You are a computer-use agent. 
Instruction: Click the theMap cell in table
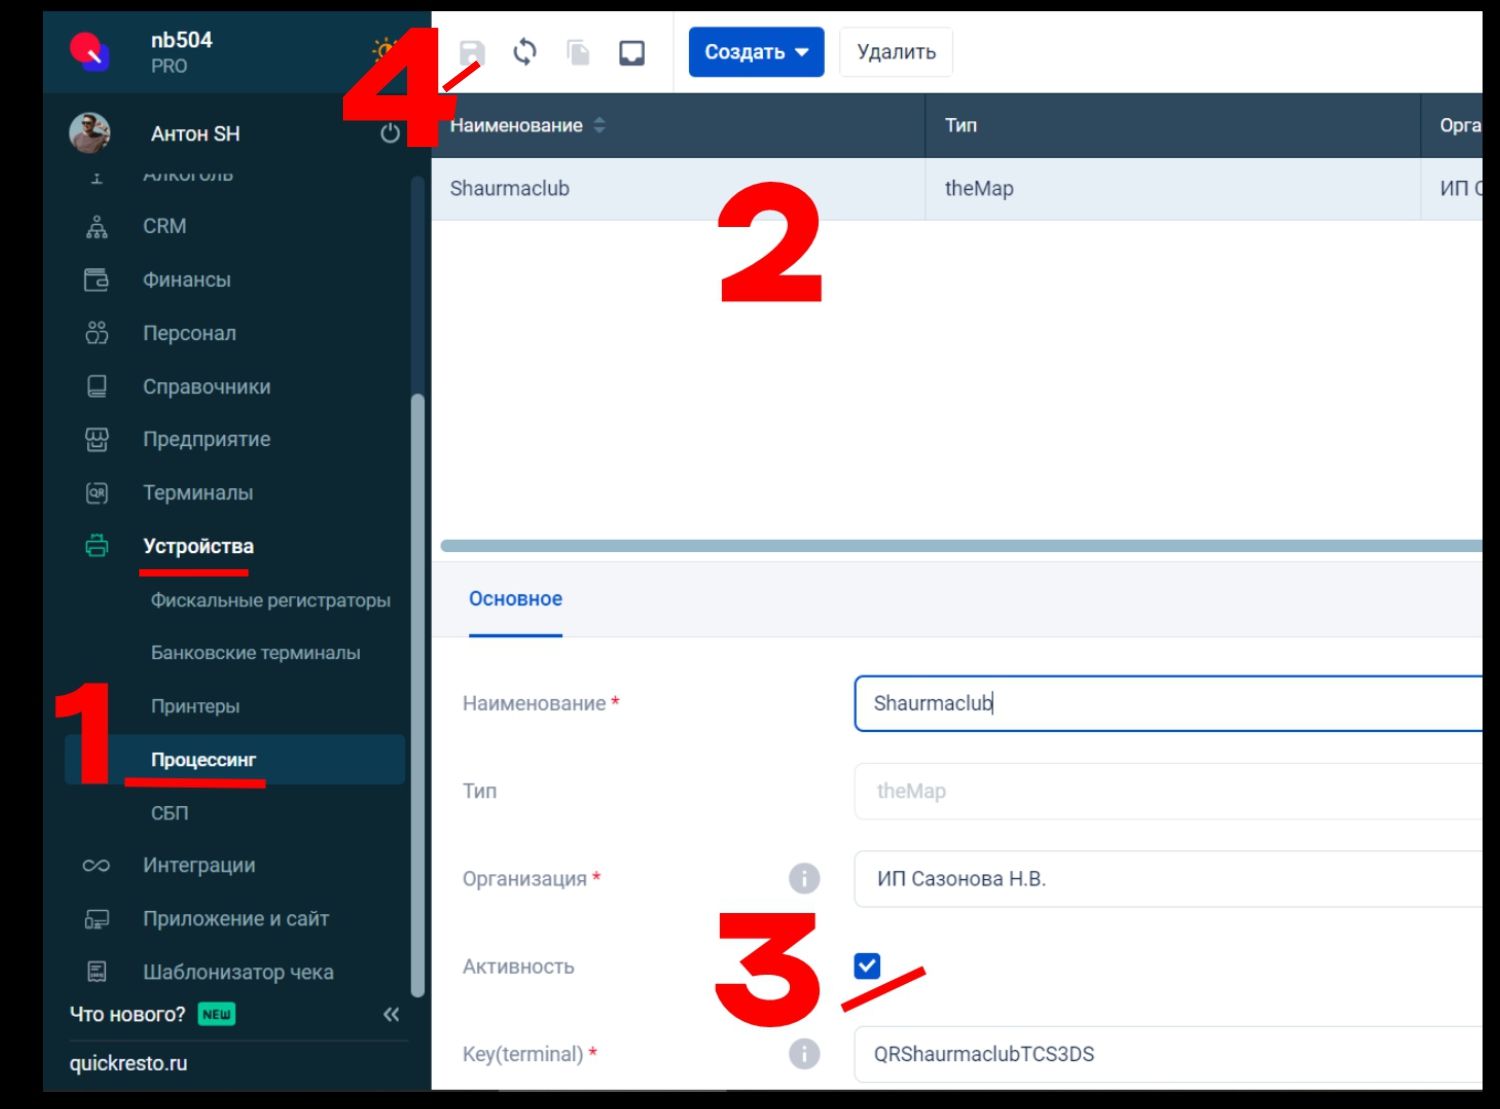(x=1173, y=188)
